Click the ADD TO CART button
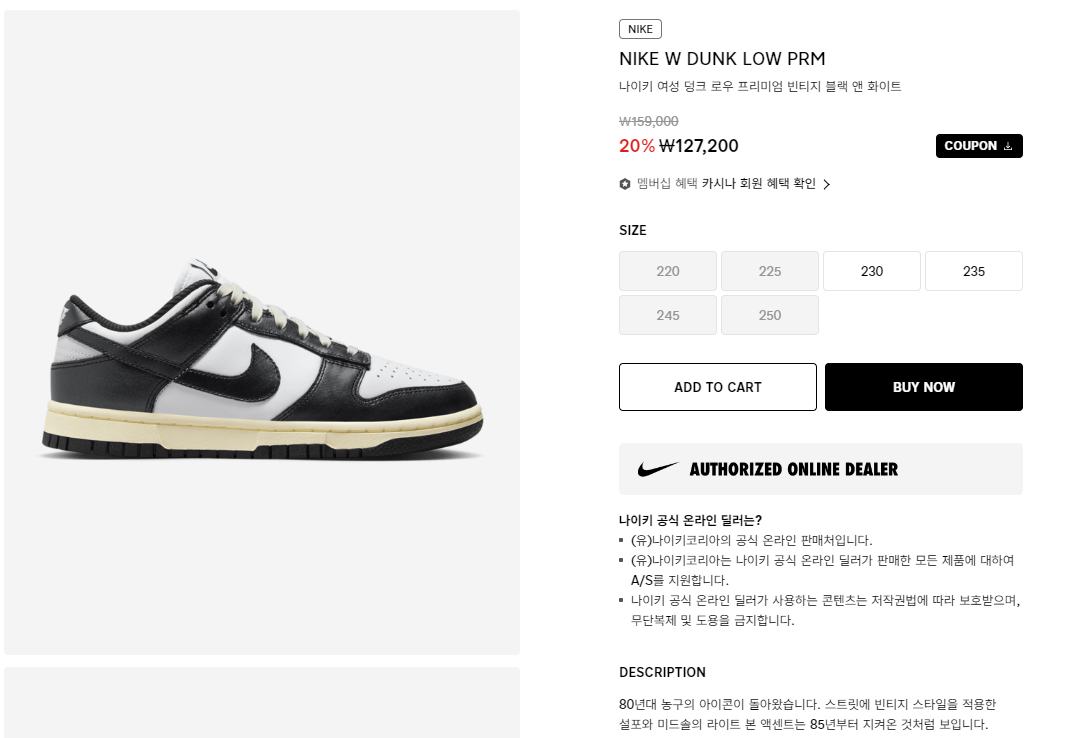Screen dimensions: 1069x738 (717, 387)
